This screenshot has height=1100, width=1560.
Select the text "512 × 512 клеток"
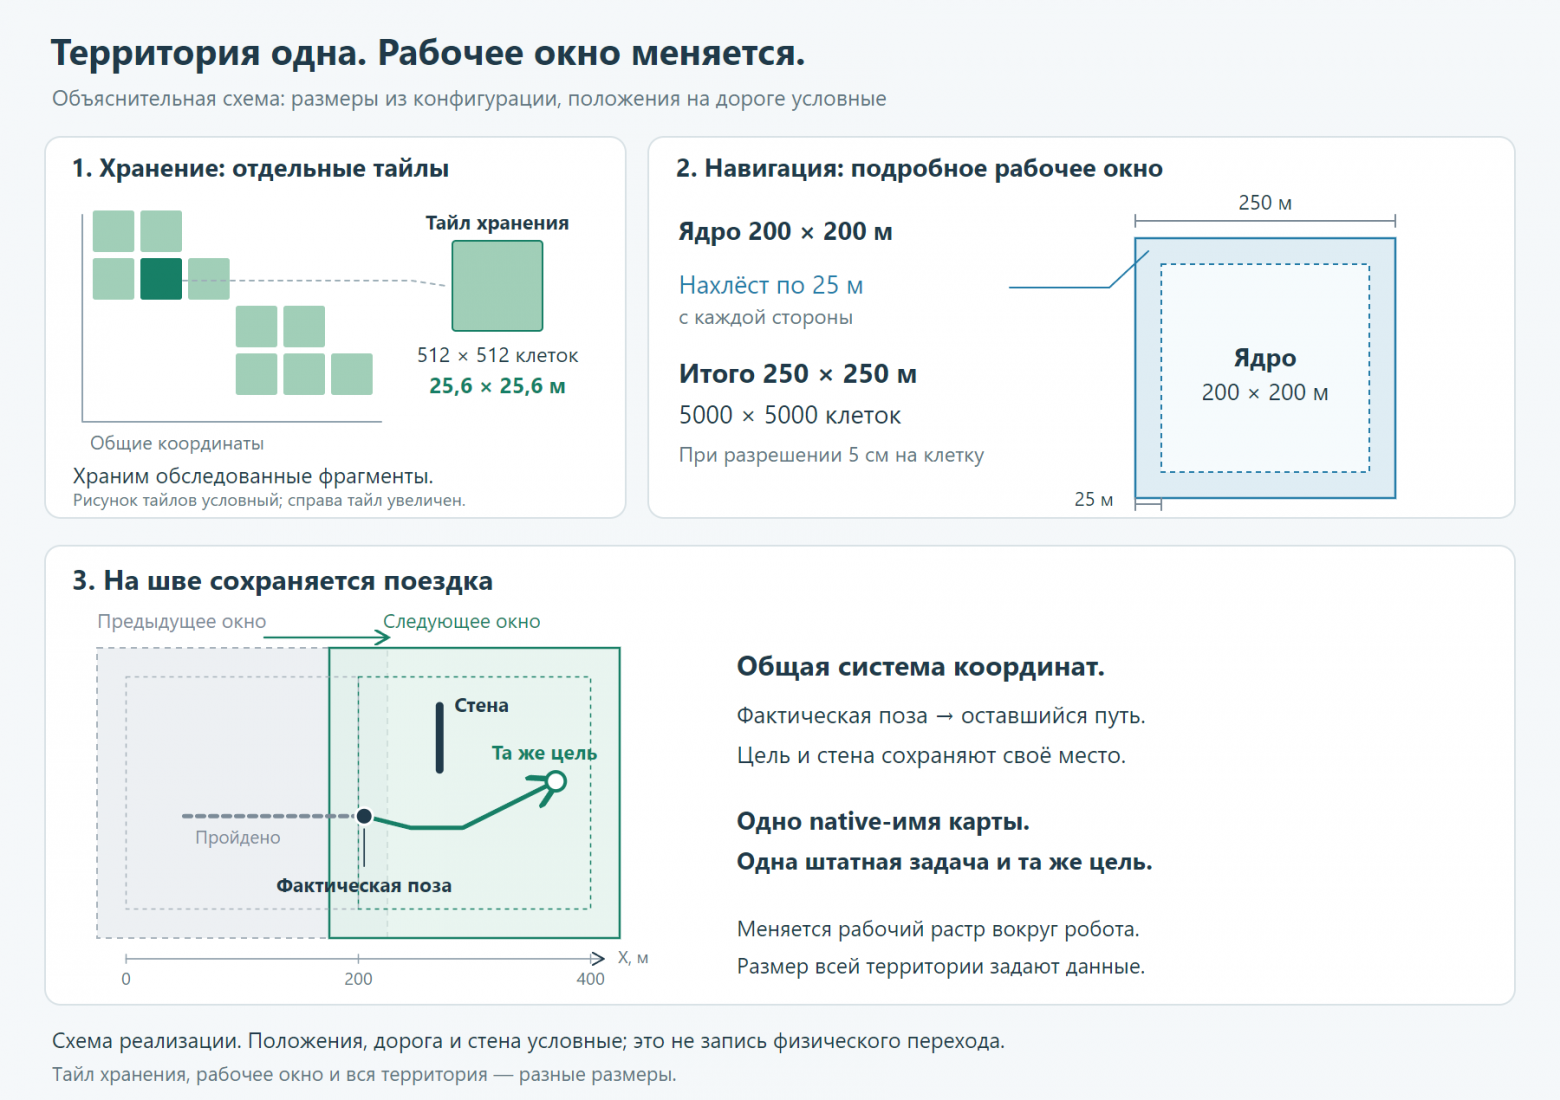click(497, 355)
